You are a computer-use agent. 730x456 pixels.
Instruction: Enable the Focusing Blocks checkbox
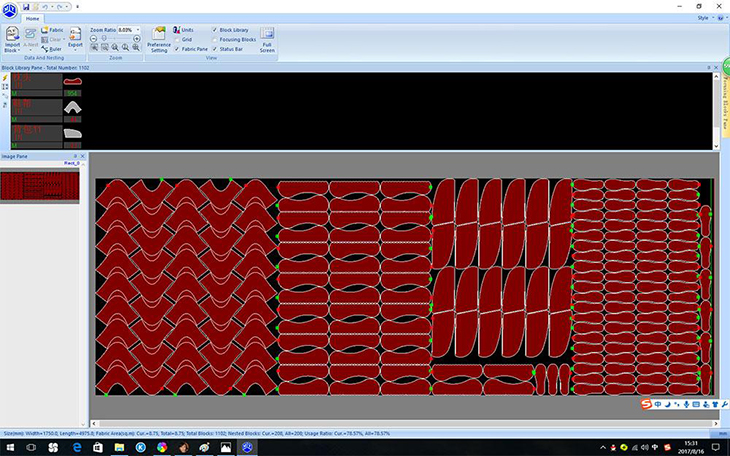[215, 40]
